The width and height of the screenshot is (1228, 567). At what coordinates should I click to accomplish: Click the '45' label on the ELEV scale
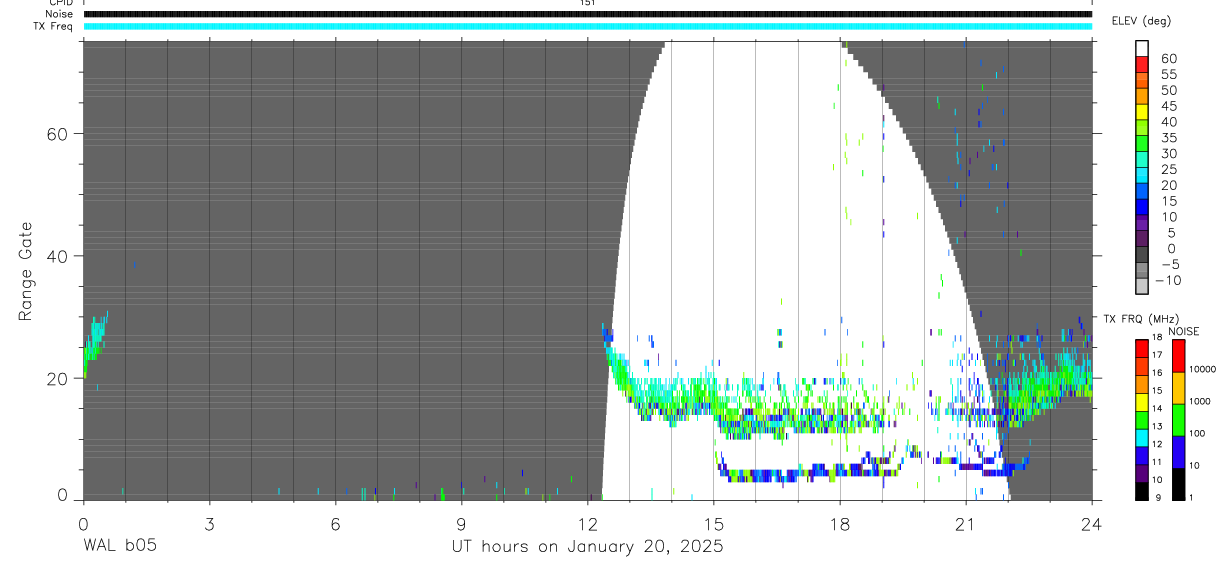[1168, 106]
